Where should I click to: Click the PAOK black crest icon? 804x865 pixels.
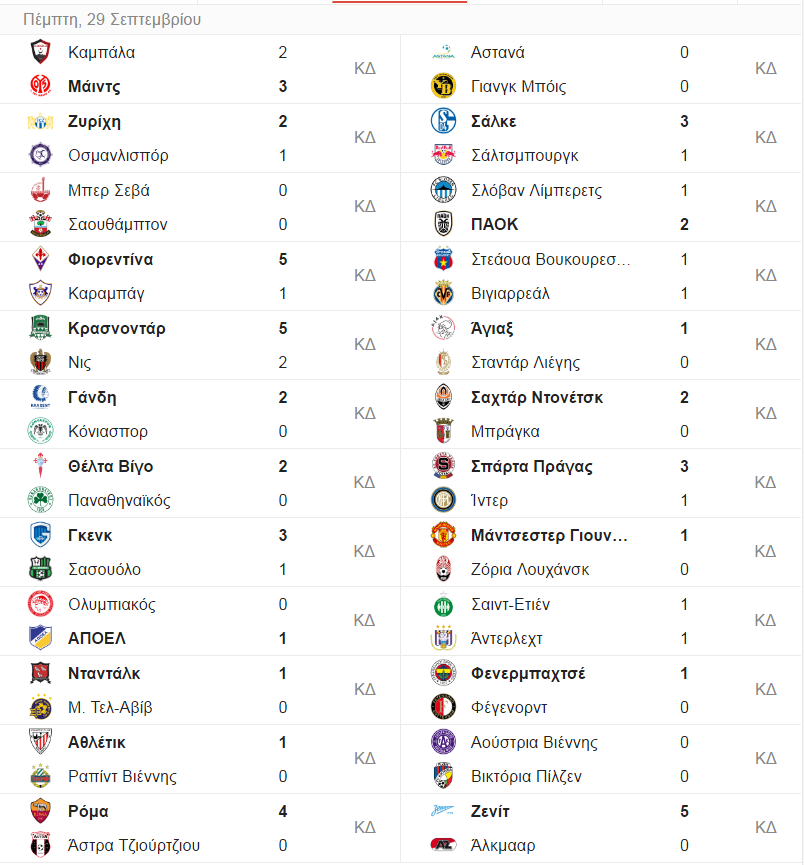(443, 224)
